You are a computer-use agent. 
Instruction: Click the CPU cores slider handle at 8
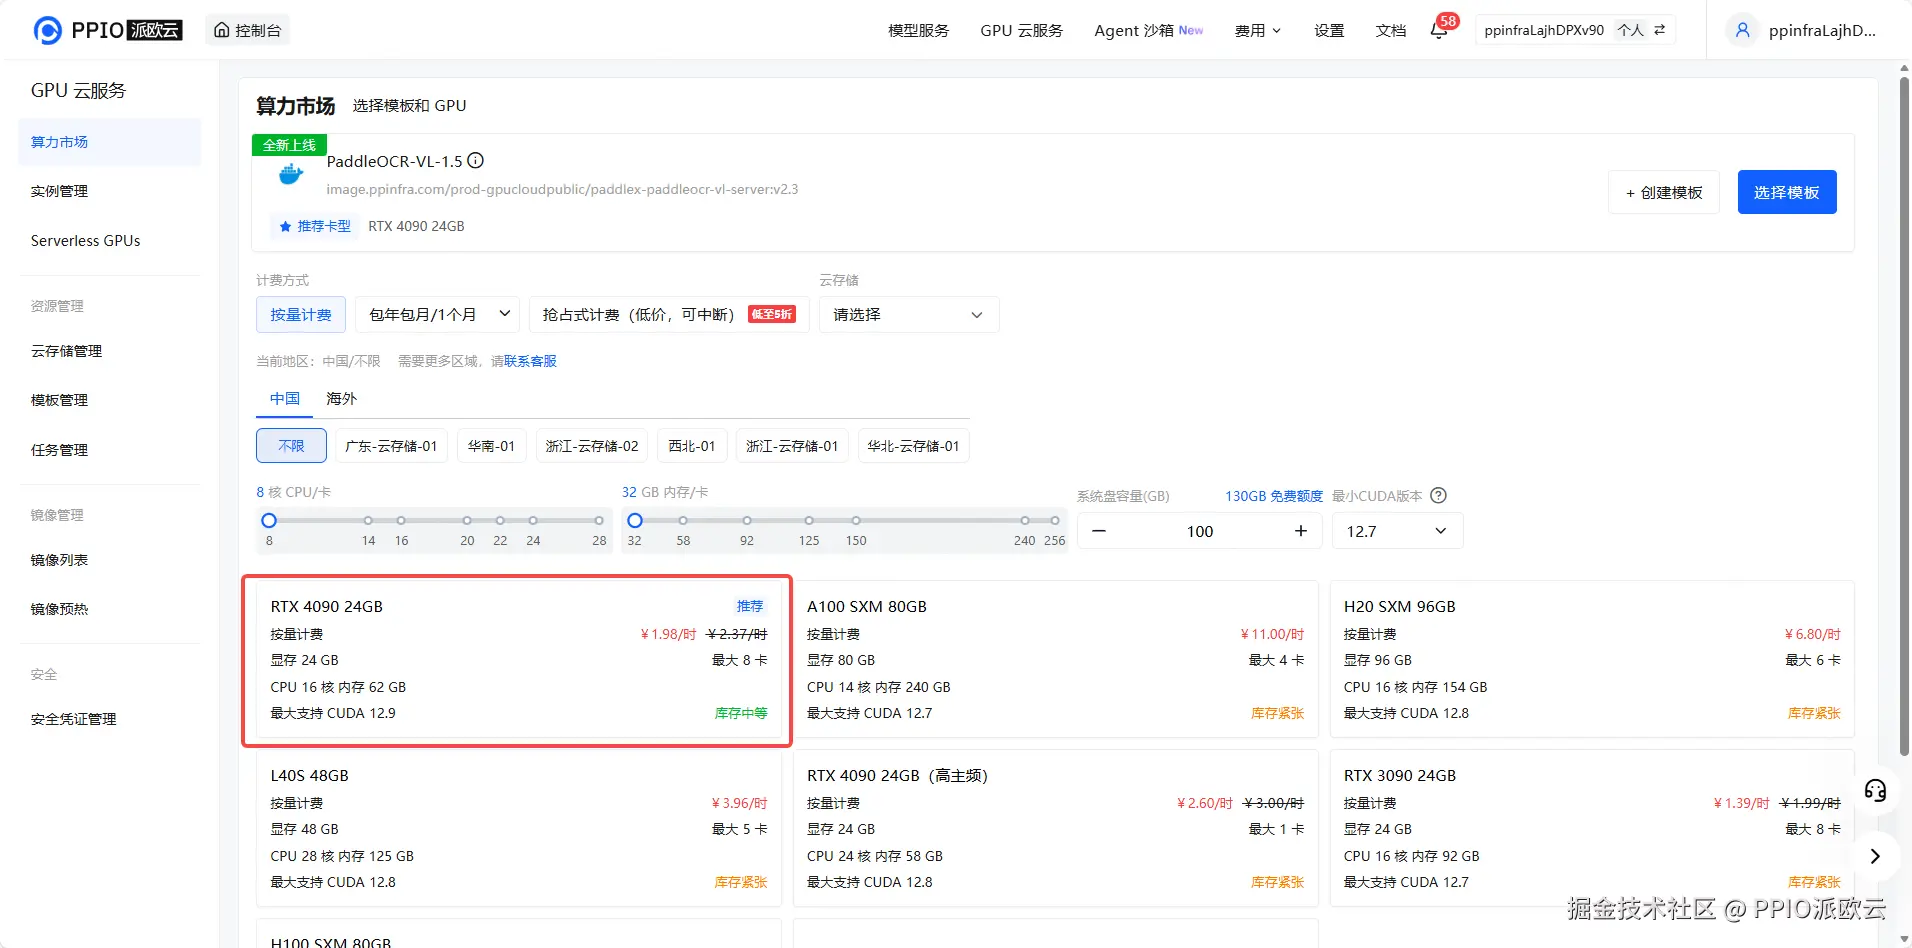[x=269, y=520]
